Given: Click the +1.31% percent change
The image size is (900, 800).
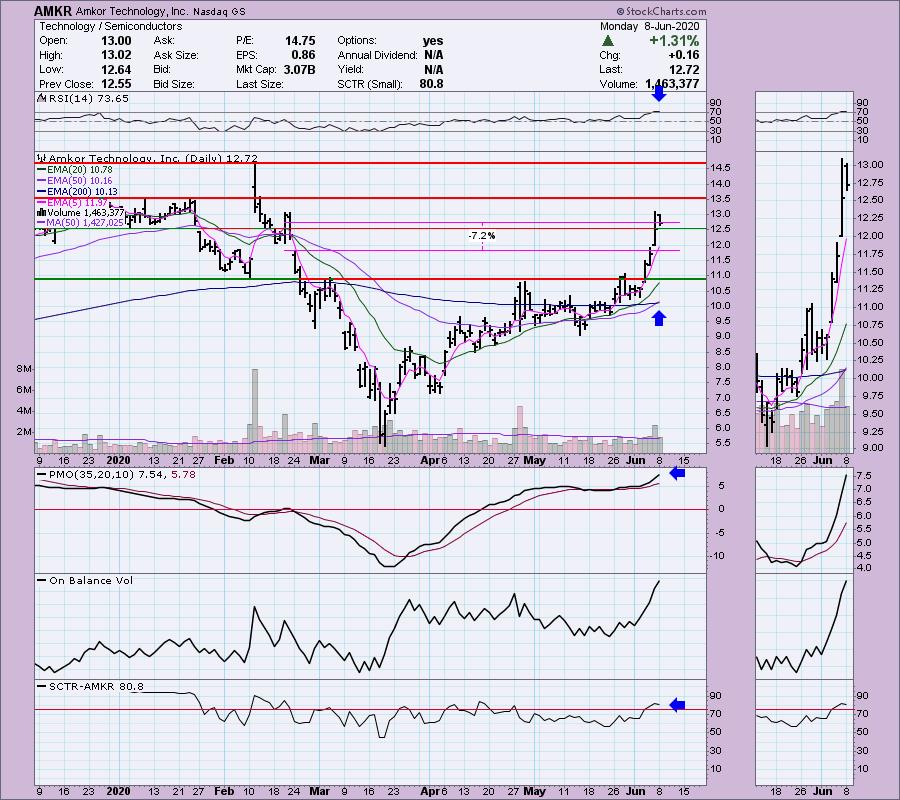Looking at the screenshot, I should 674,41.
